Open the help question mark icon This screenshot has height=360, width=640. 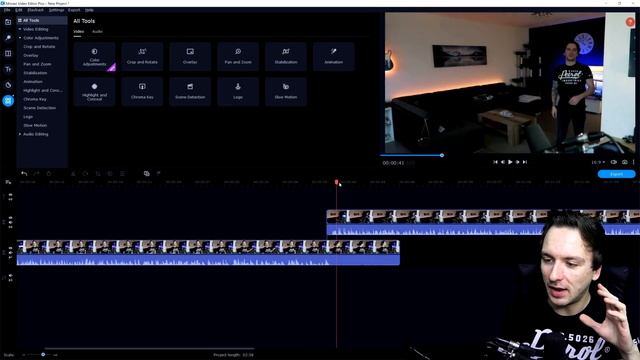[x=630, y=22]
